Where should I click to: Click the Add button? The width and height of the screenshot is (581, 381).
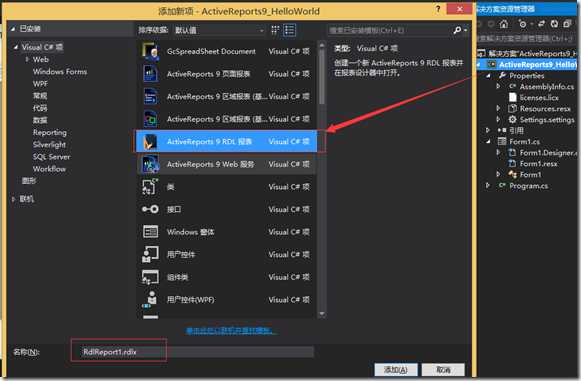[x=396, y=370]
